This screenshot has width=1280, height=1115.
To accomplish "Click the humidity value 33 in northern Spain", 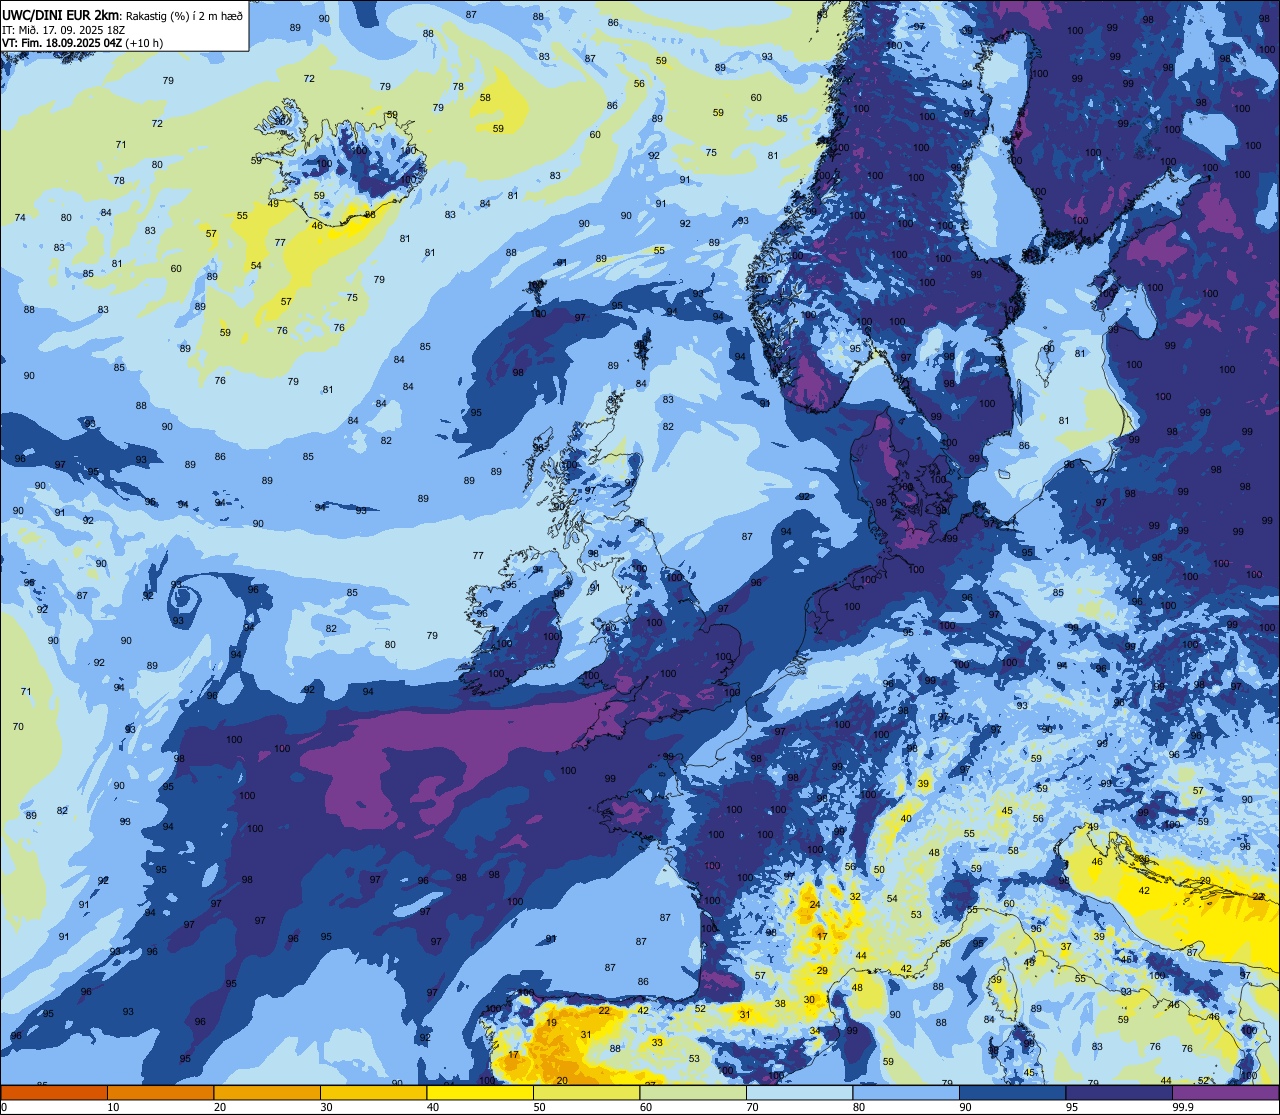I will 657,1042.
